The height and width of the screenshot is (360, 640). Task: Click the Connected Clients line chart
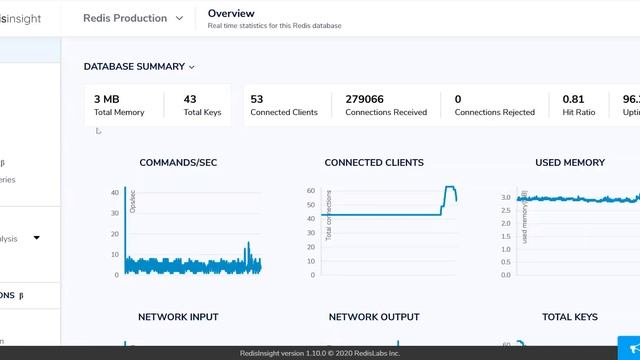point(382,232)
